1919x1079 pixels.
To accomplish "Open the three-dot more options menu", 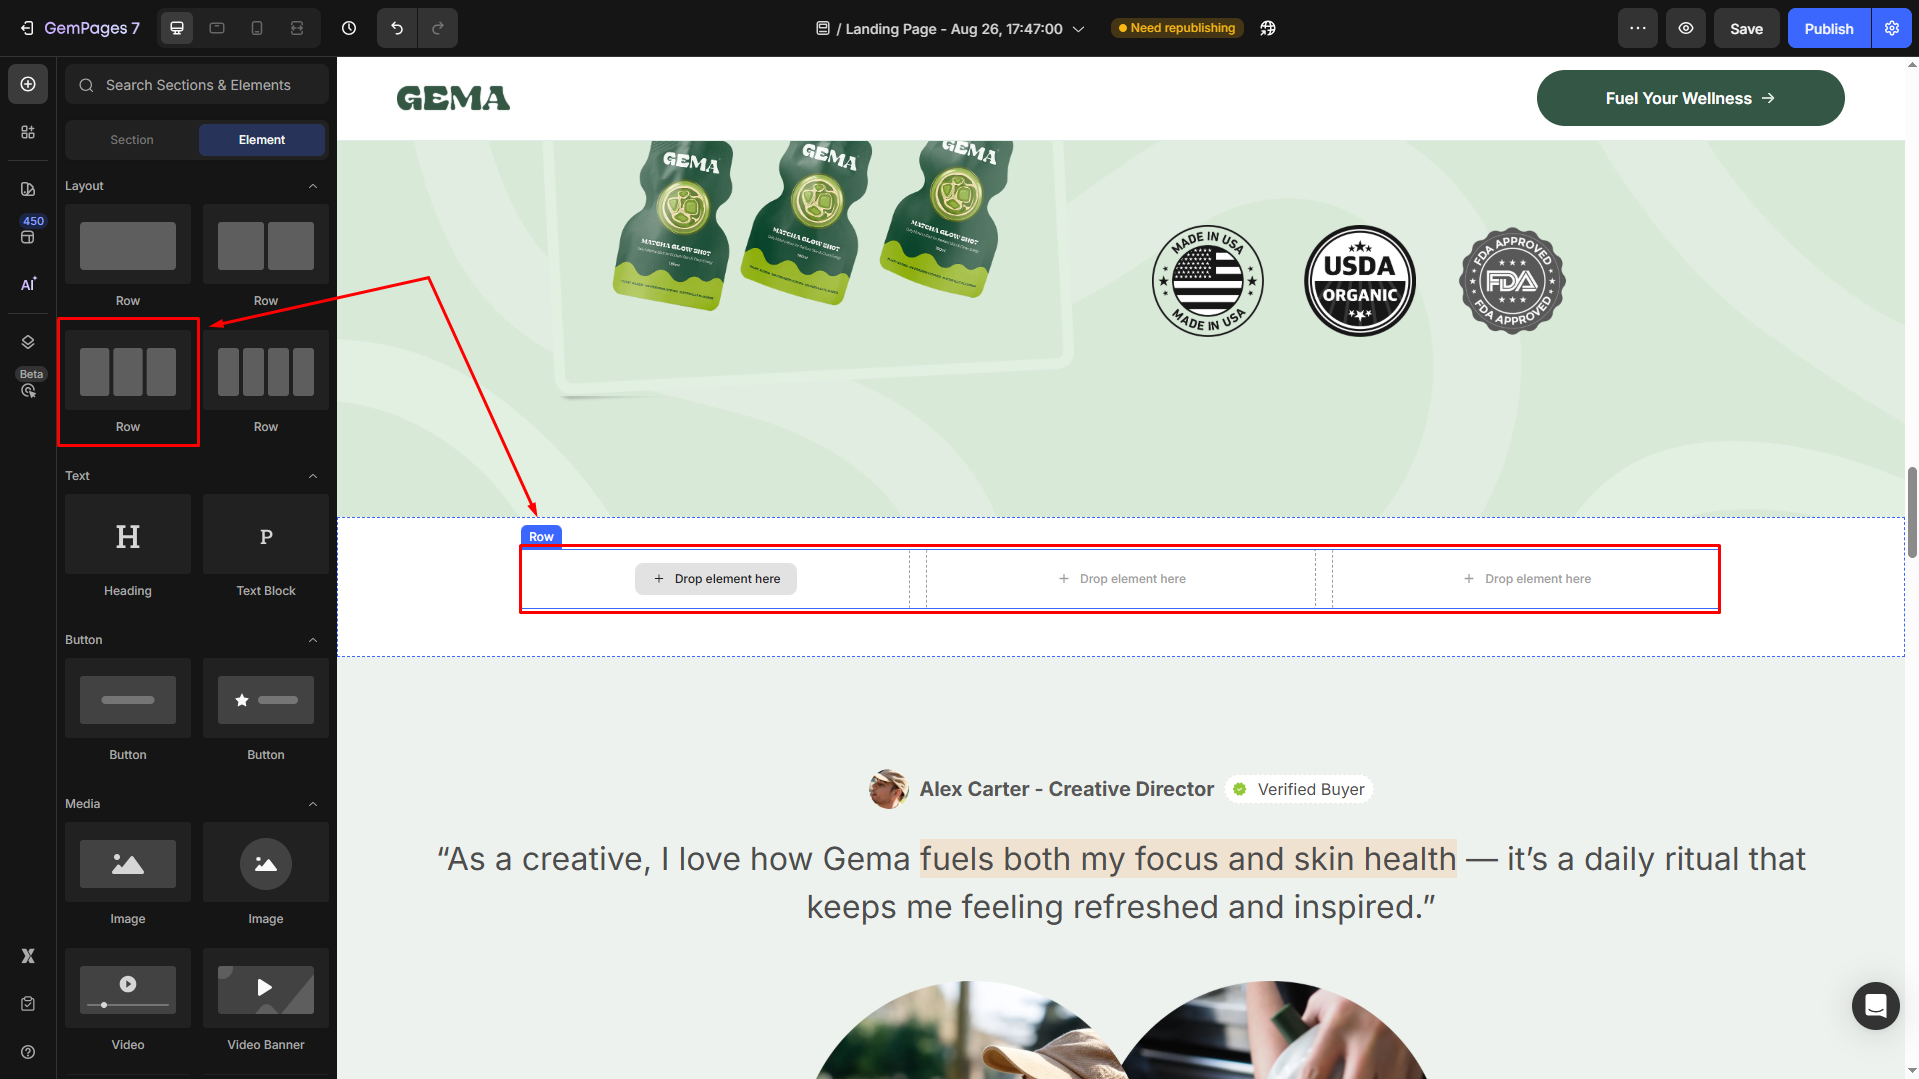I will pyautogui.click(x=1638, y=28).
